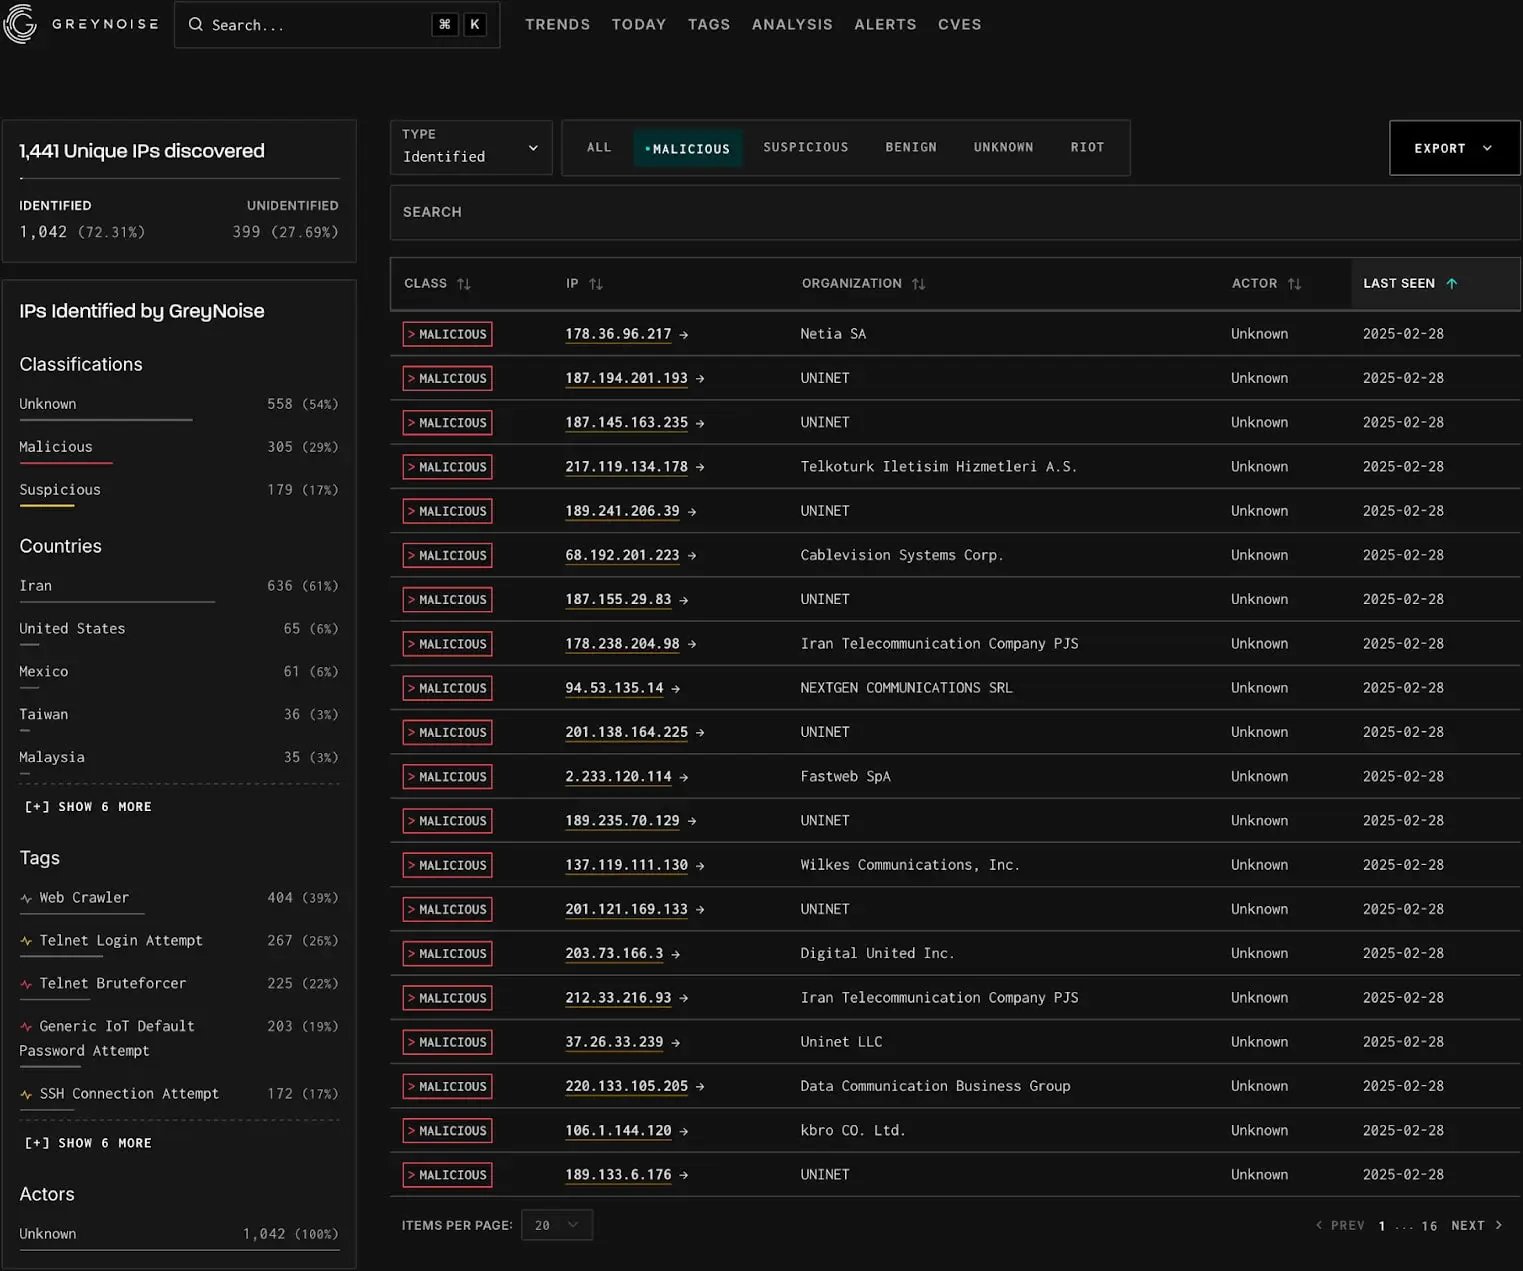Screen dimensions: 1523x1271
Task: Click arrow icon beside 2.233.120.114
Action: 684,777
